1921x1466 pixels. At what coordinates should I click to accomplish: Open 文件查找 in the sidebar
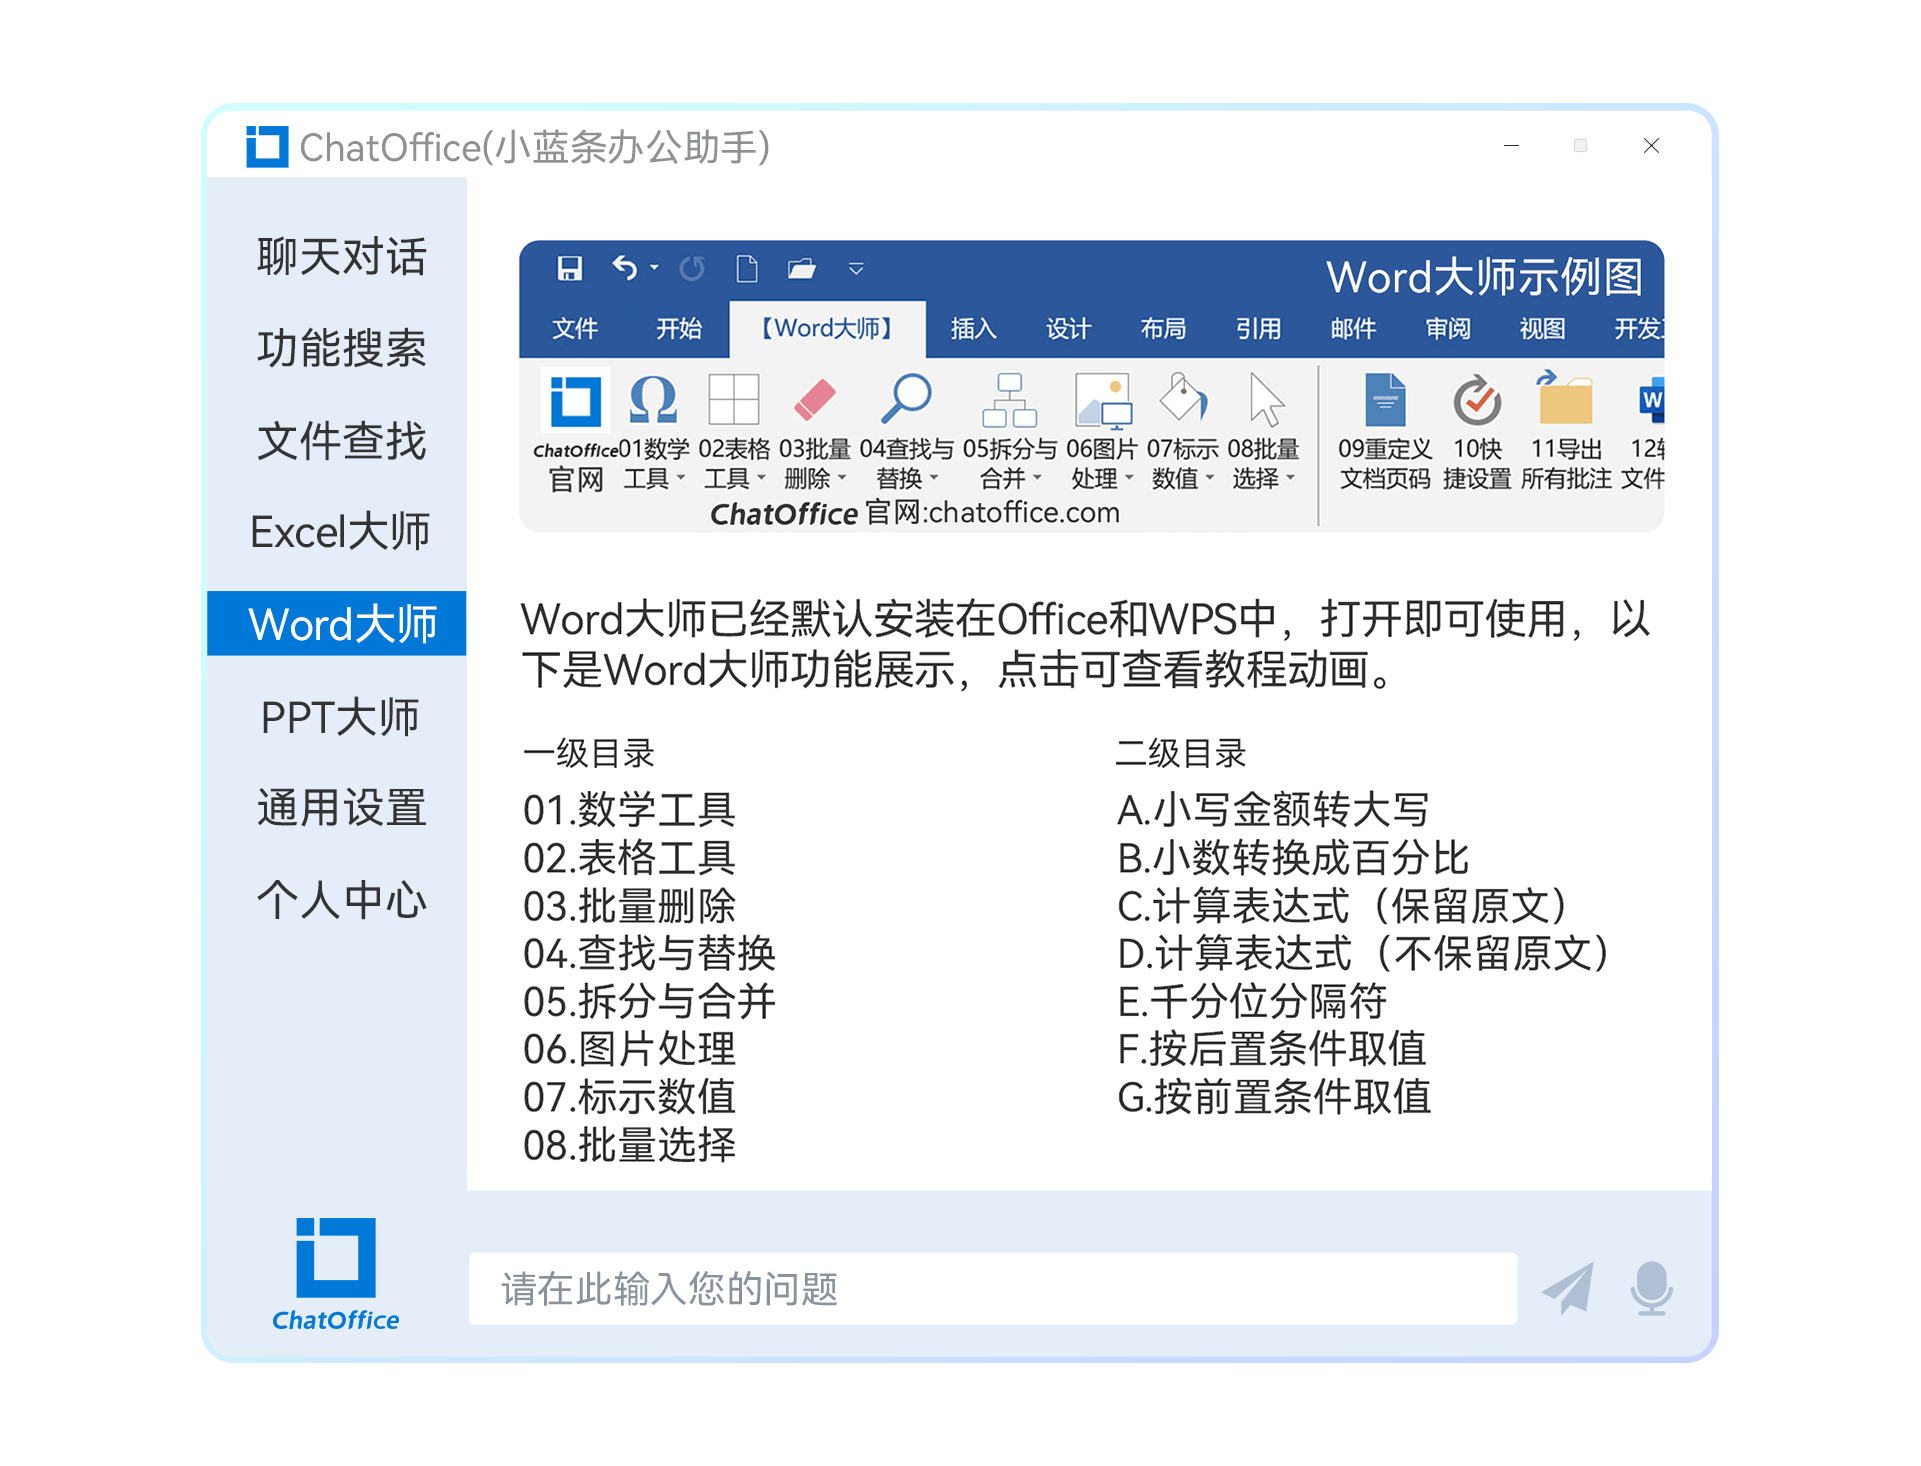point(341,440)
